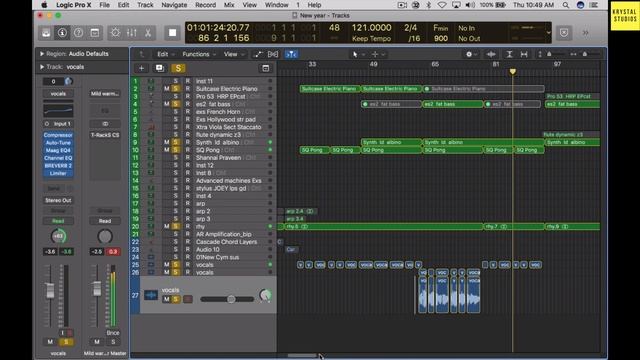Open the Auto-Tune plug-in slot
This screenshot has width=640, height=360.
58,143
